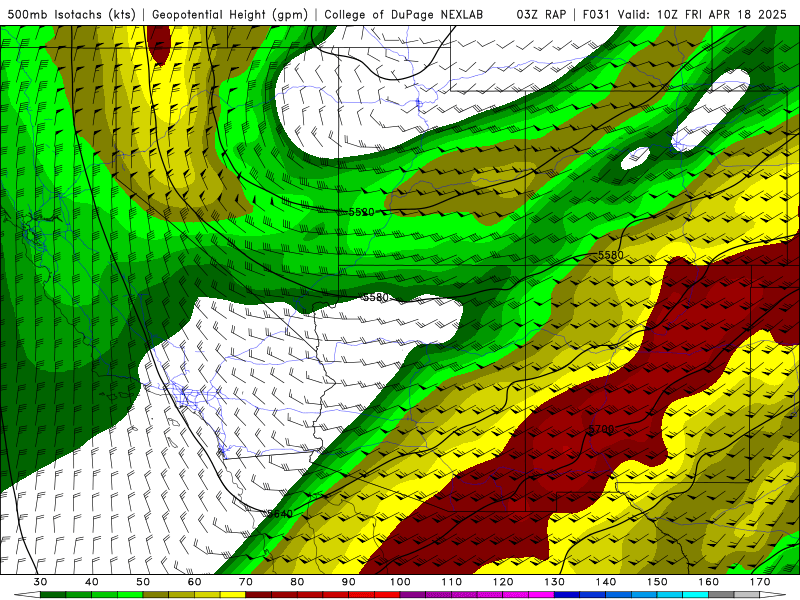Select the dark red 70-75 kt swatch
Image resolution: width=800 pixels, height=600 pixels.
[259, 595]
